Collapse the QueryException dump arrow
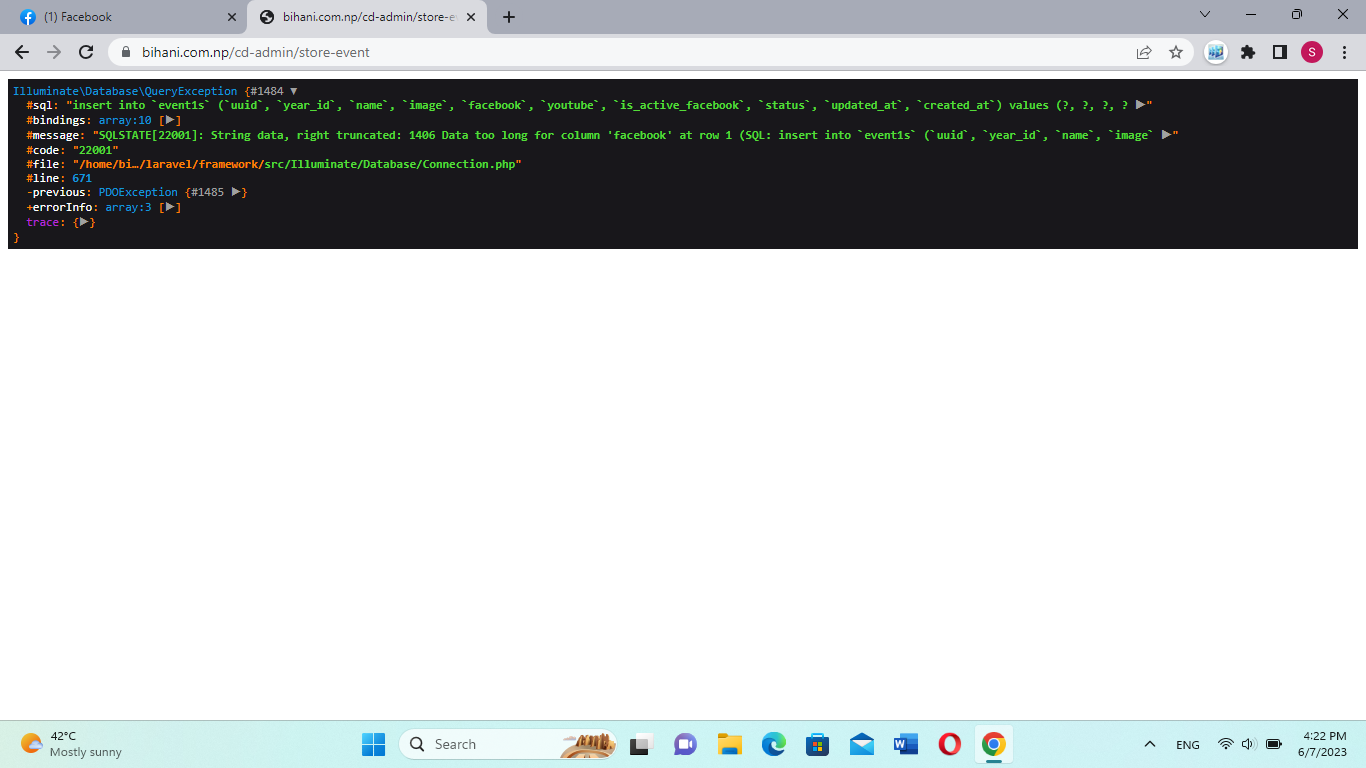 click(x=293, y=91)
